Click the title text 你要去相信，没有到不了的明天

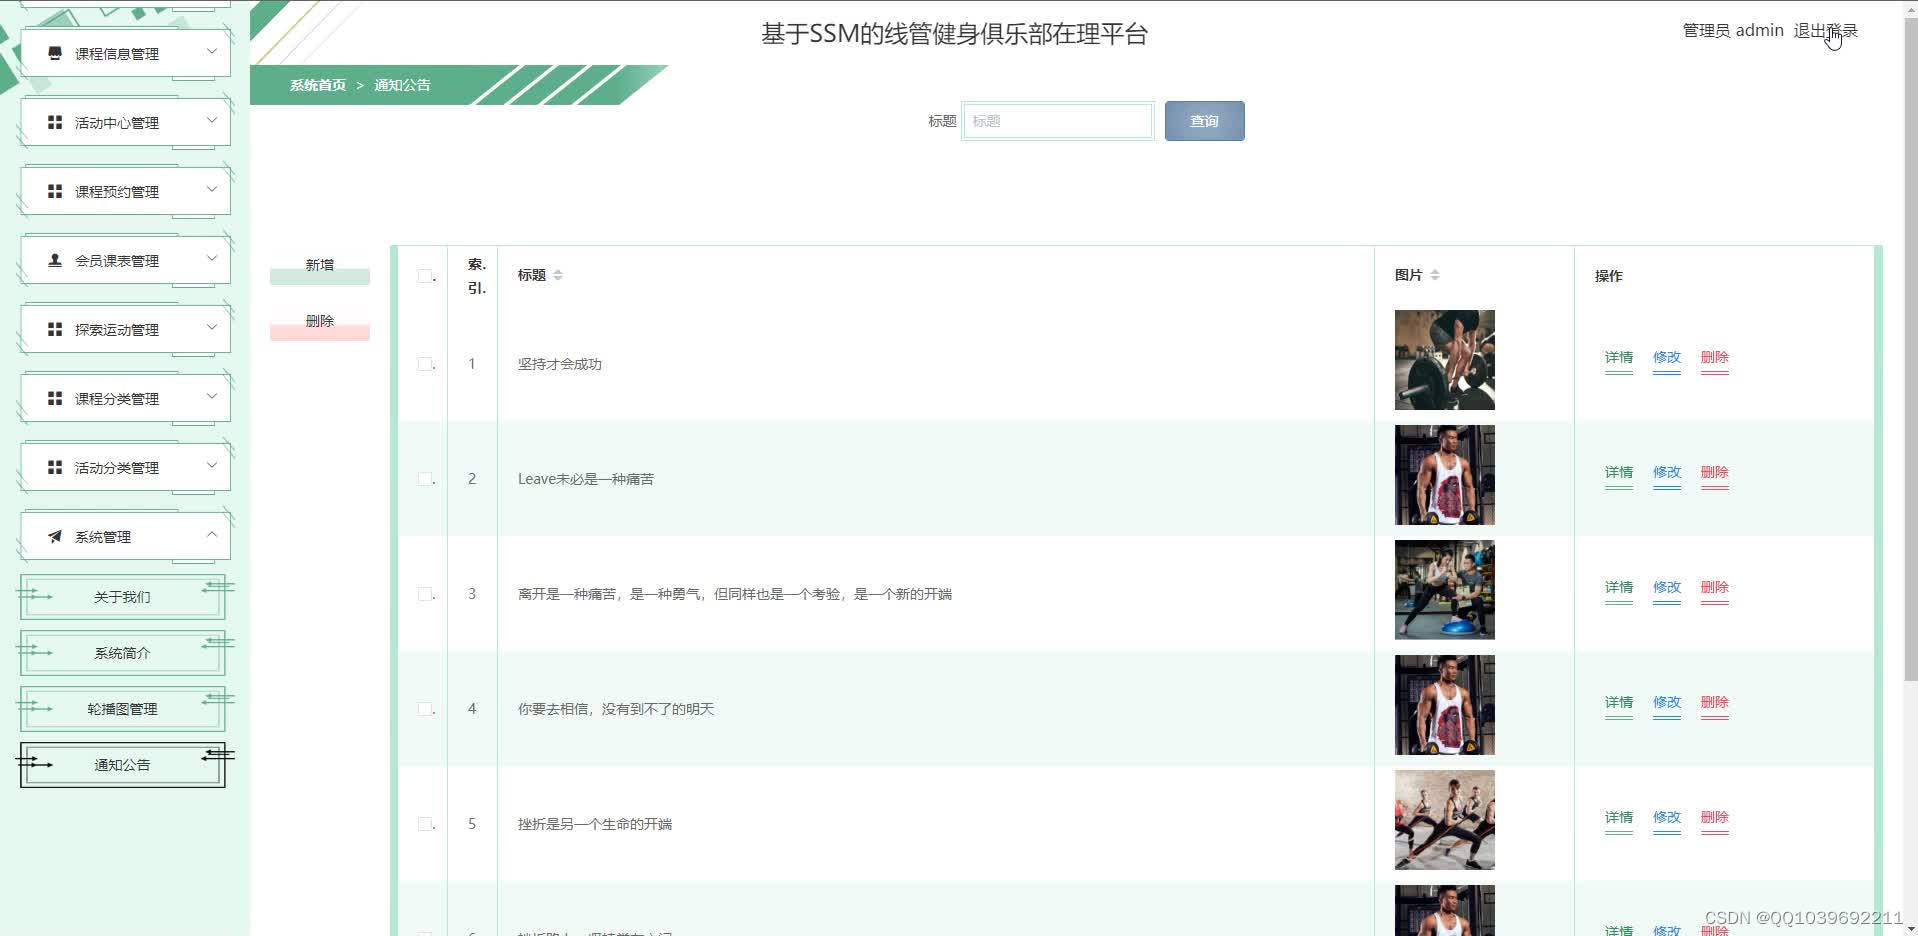[x=616, y=709]
